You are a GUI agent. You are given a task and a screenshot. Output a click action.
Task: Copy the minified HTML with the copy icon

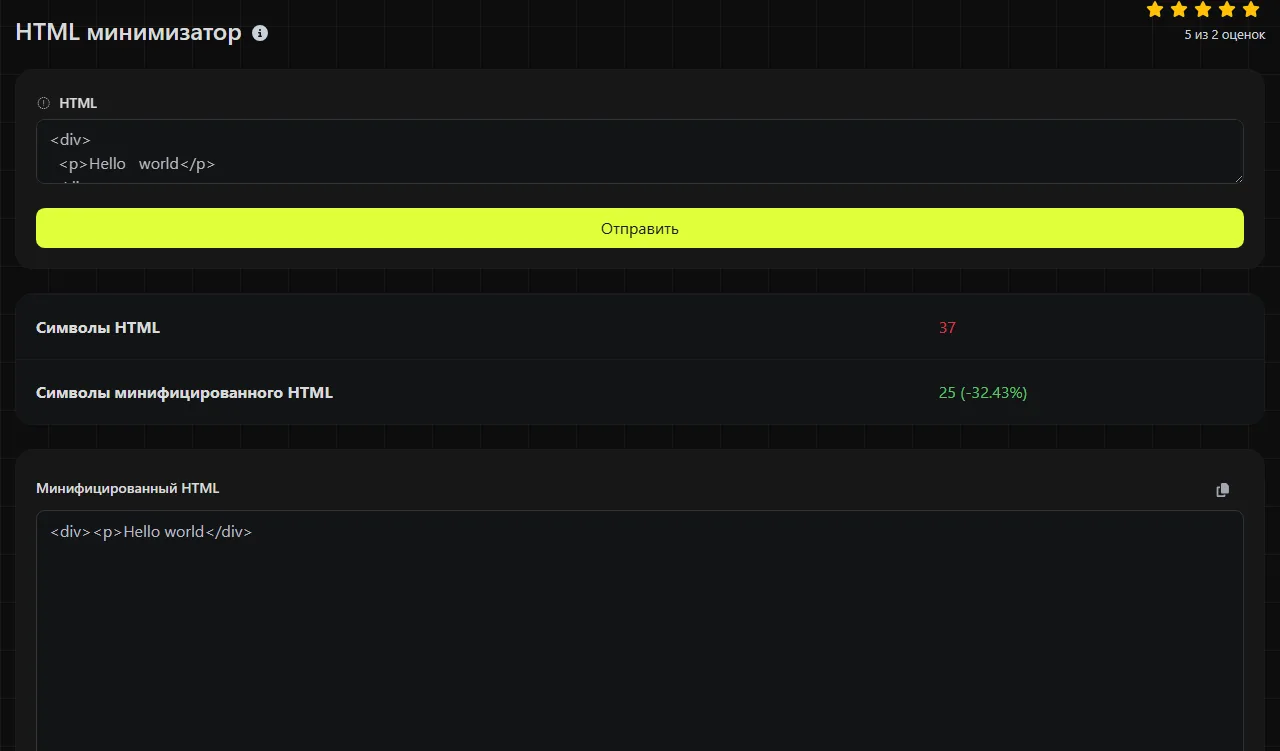point(1222,490)
